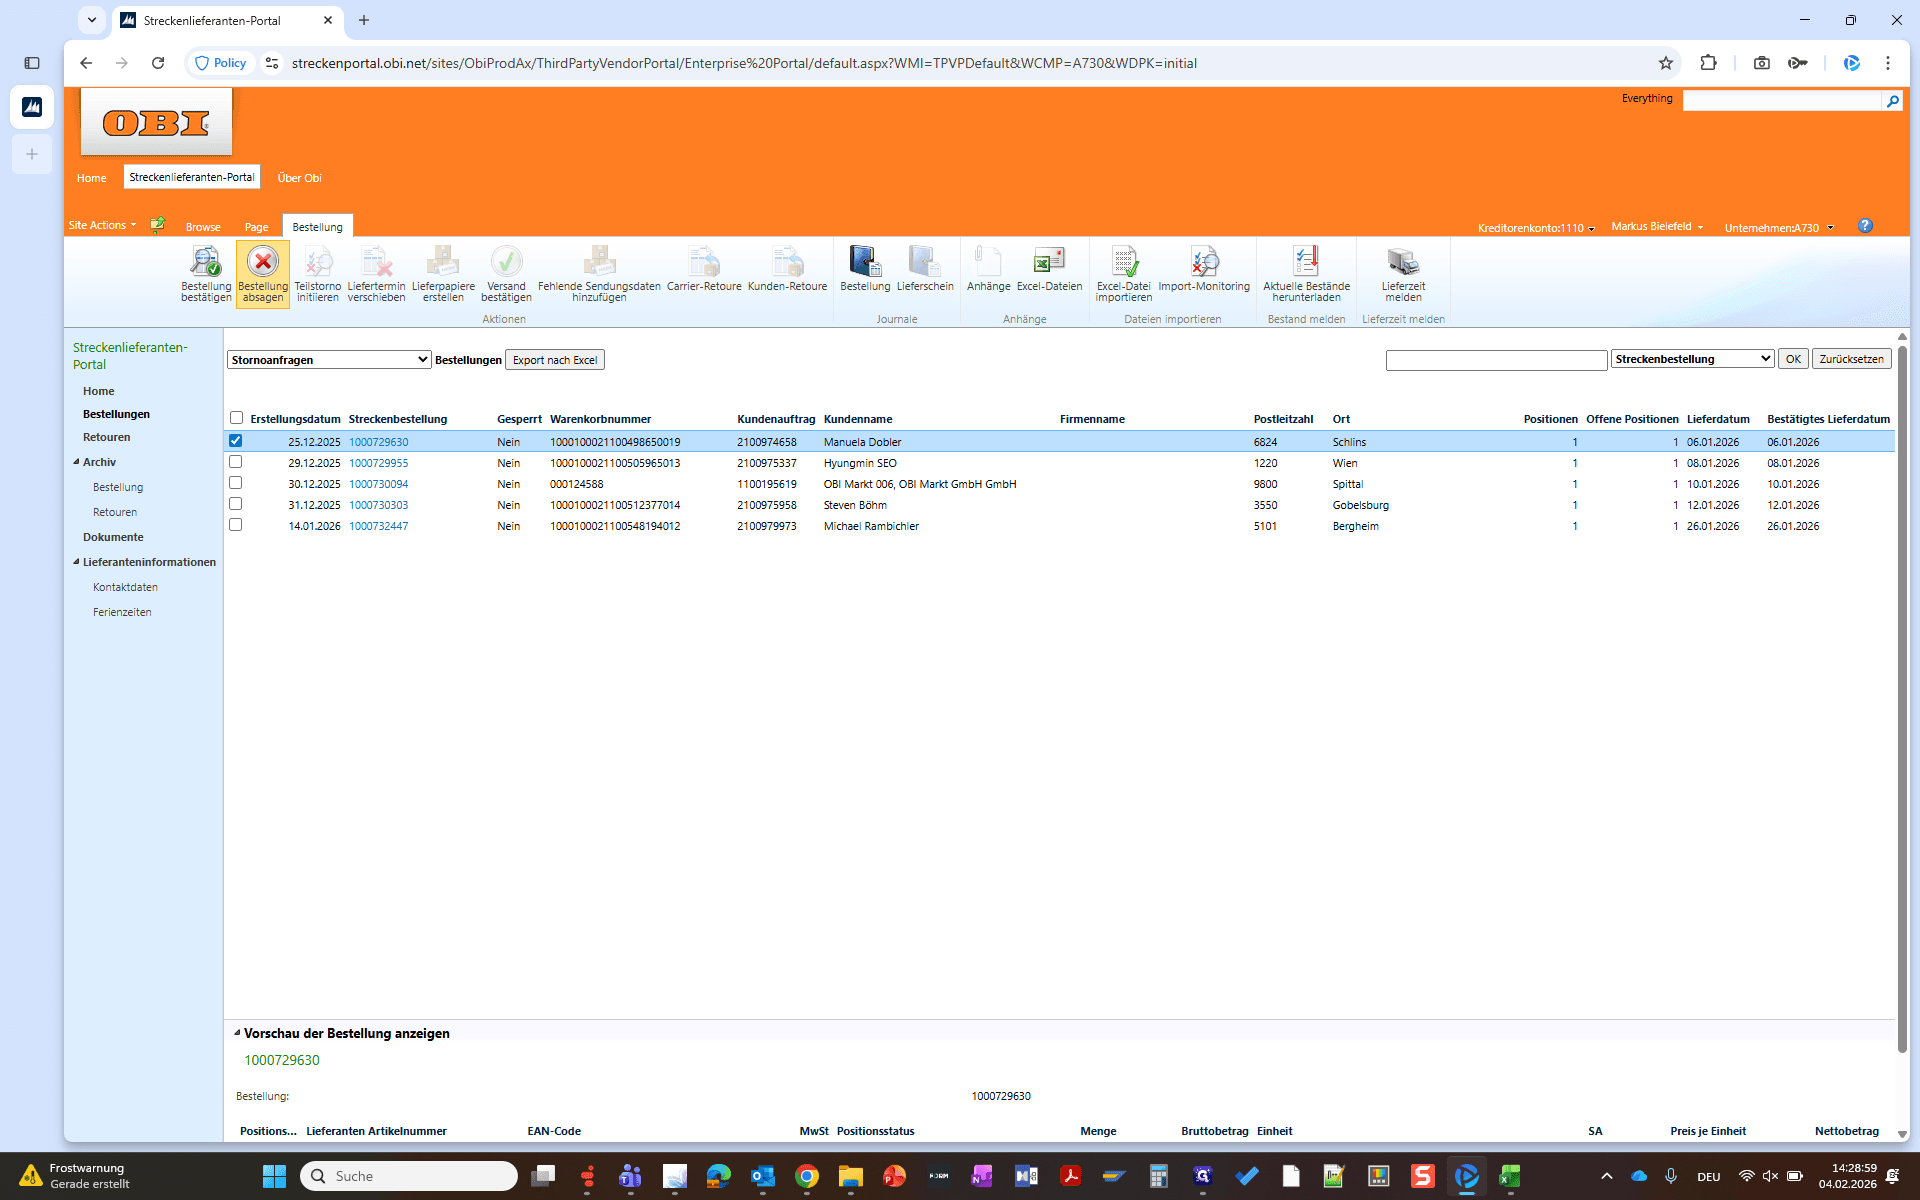The image size is (1920, 1200).
Task: Open order link 1000729955
Action: click(378, 463)
